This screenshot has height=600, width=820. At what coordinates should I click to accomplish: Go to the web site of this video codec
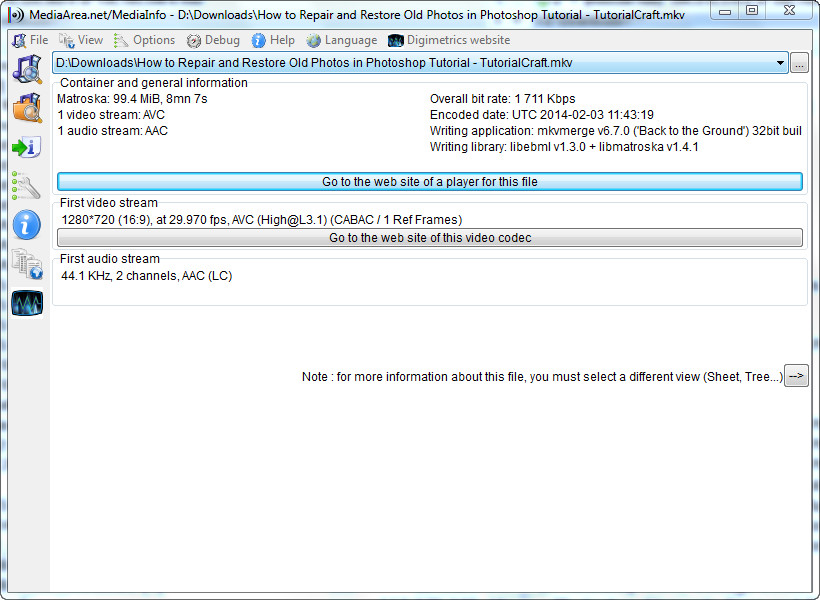[x=430, y=237]
